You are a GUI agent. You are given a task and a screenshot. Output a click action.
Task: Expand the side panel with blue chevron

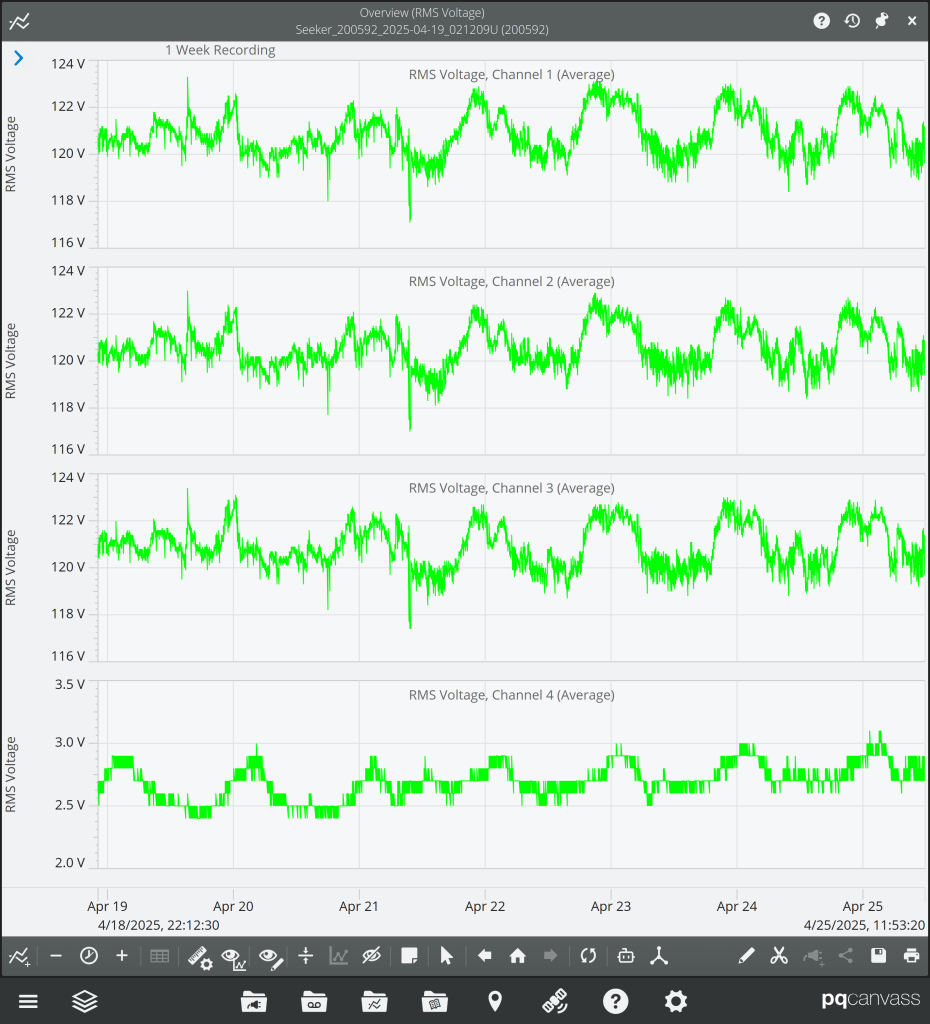[x=18, y=59]
